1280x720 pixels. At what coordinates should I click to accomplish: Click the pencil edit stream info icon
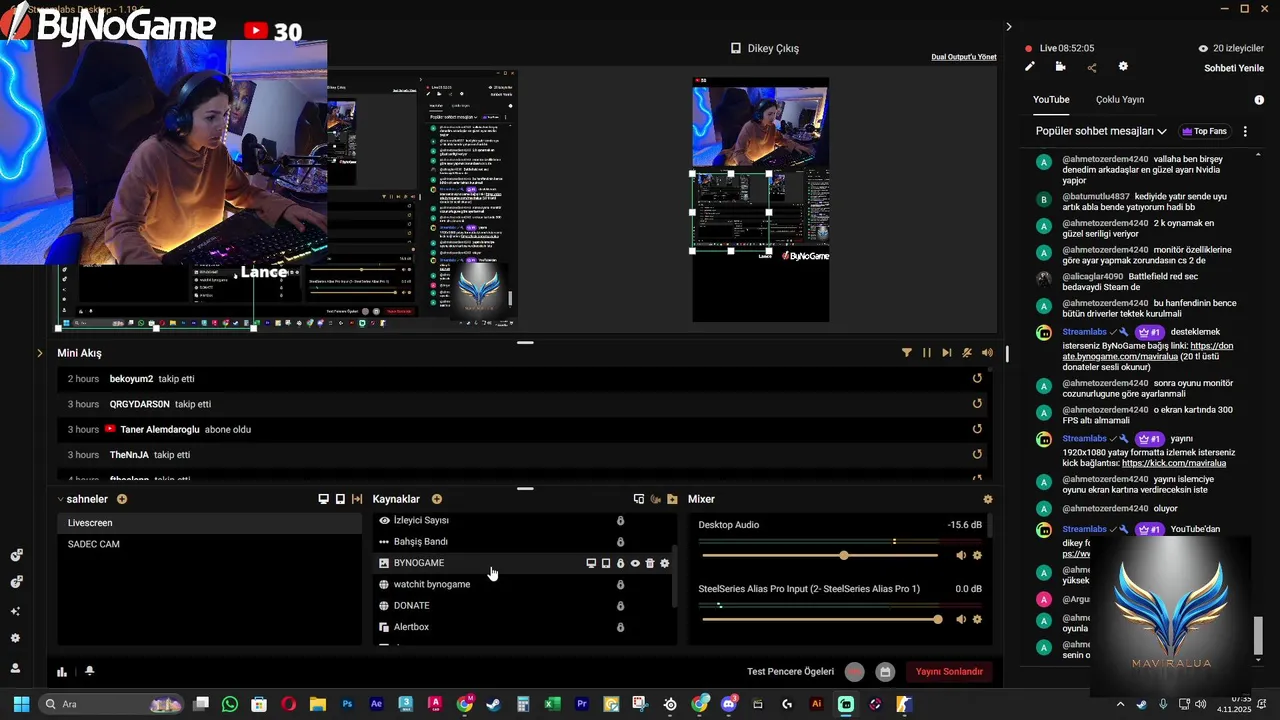[x=1029, y=67]
